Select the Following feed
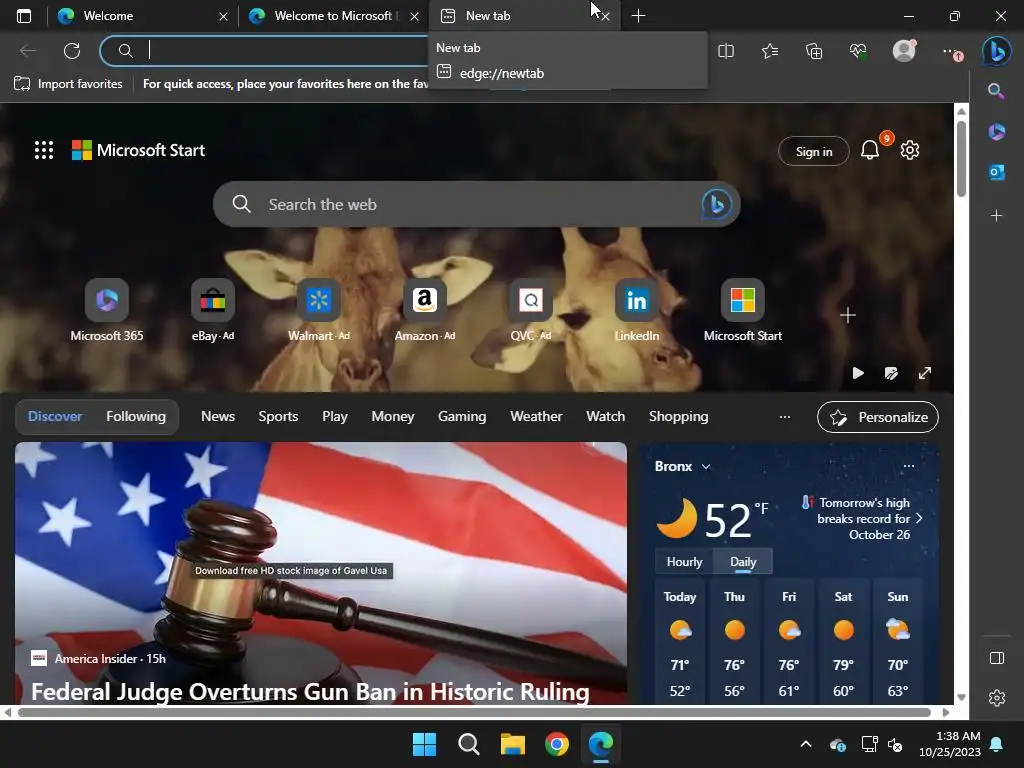1024x768 pixels. pos(136,417)
